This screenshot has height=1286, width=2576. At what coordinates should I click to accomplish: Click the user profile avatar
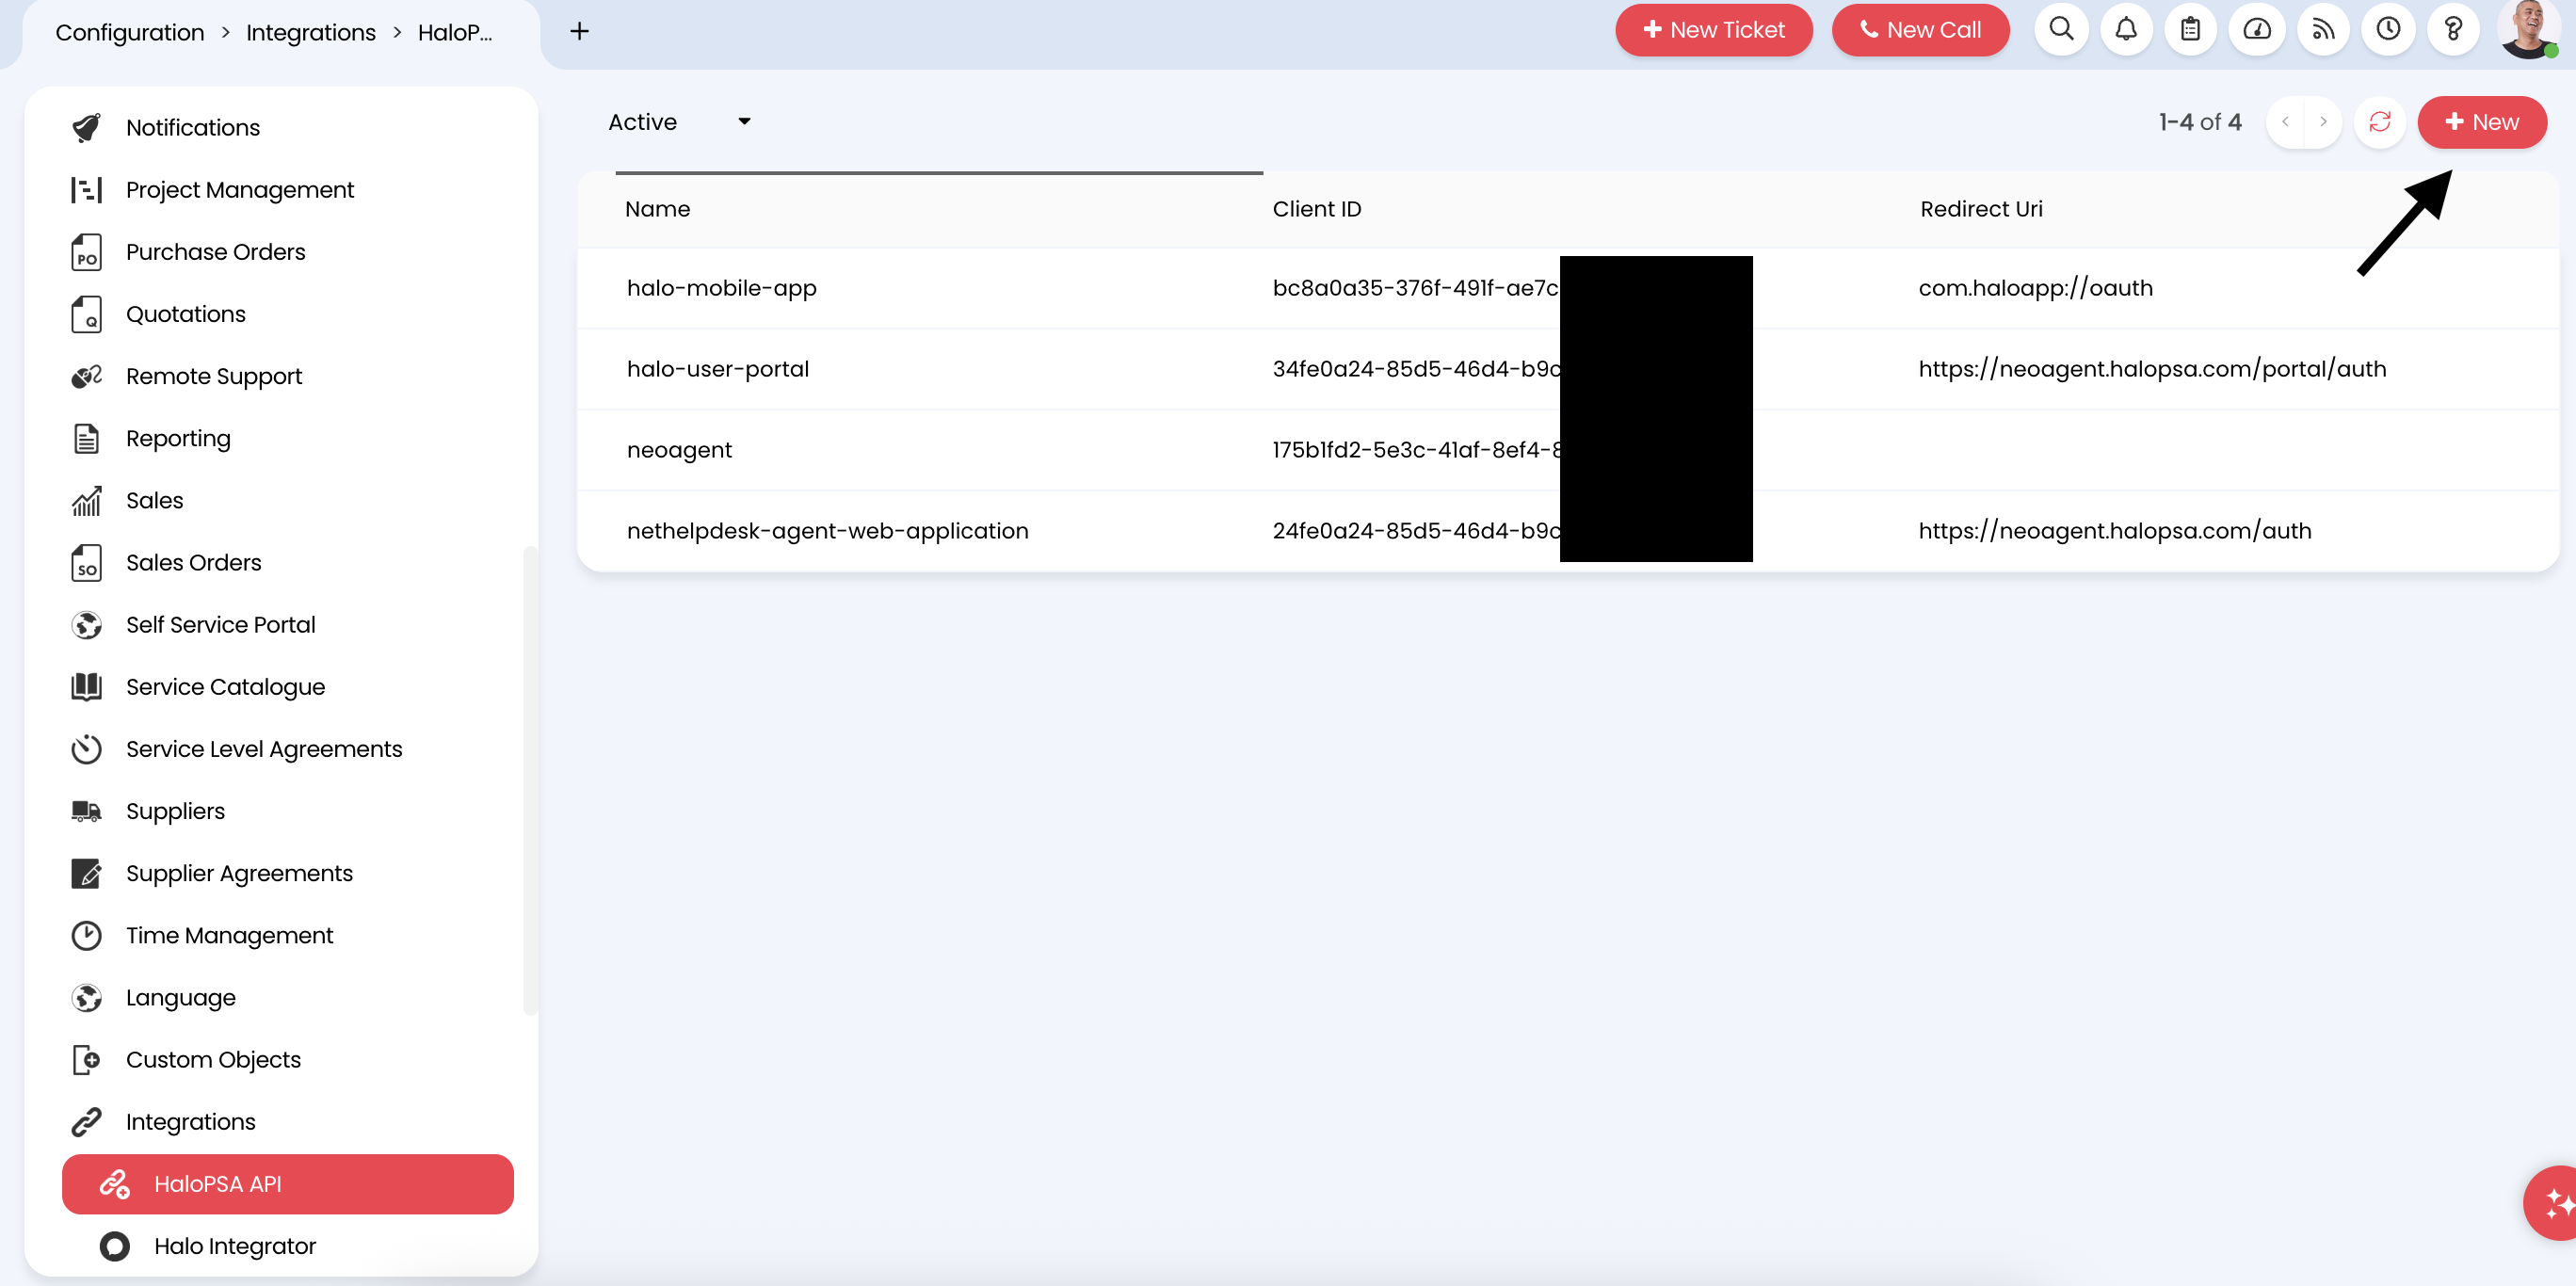point(2528,29)
